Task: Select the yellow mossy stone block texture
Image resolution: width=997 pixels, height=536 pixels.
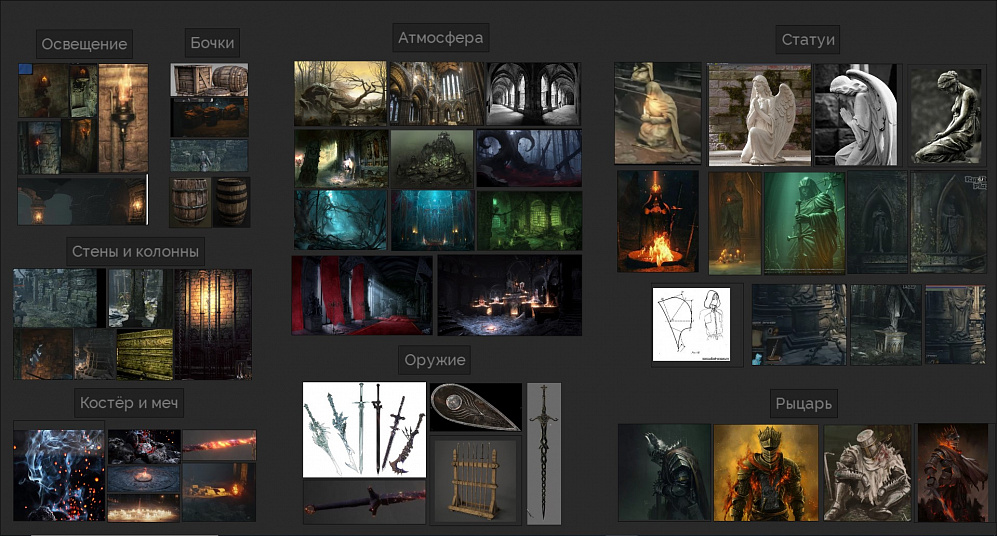Action: 145,354
